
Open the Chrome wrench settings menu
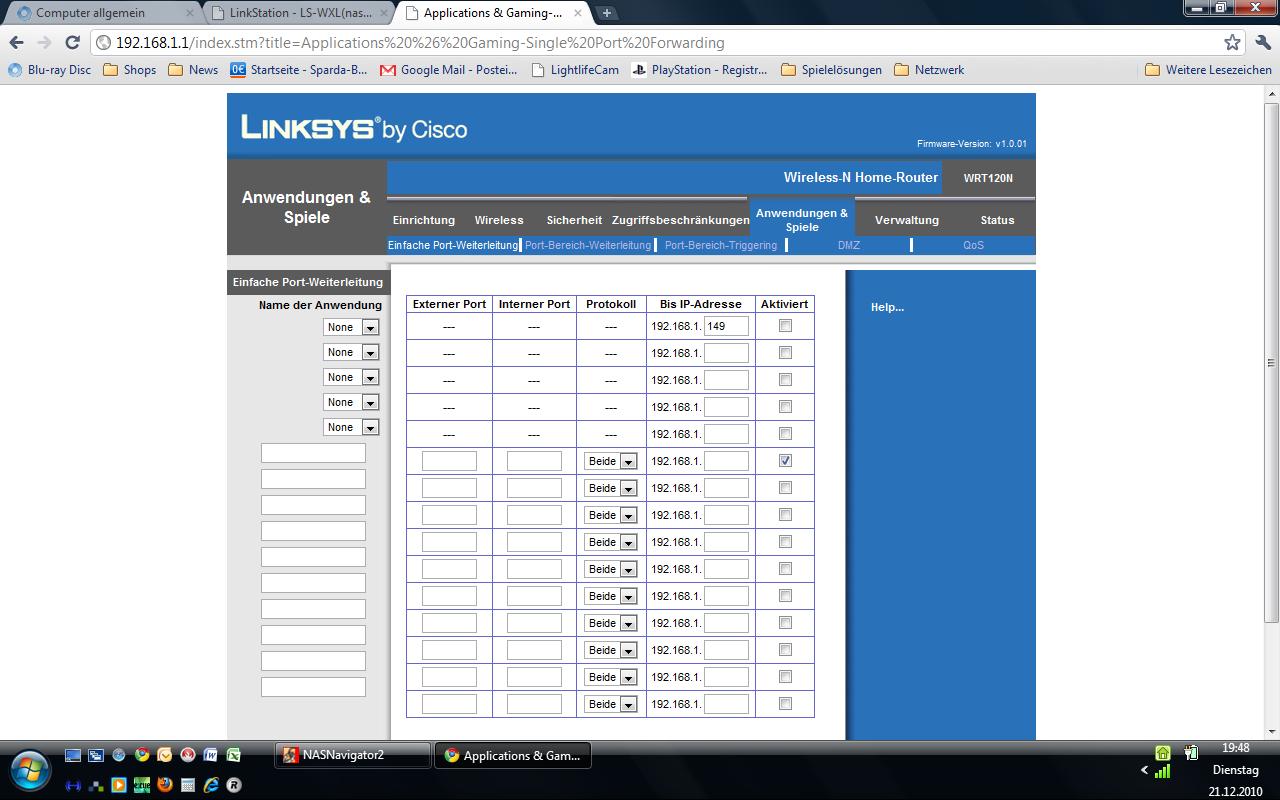[x=1261, y=43]
